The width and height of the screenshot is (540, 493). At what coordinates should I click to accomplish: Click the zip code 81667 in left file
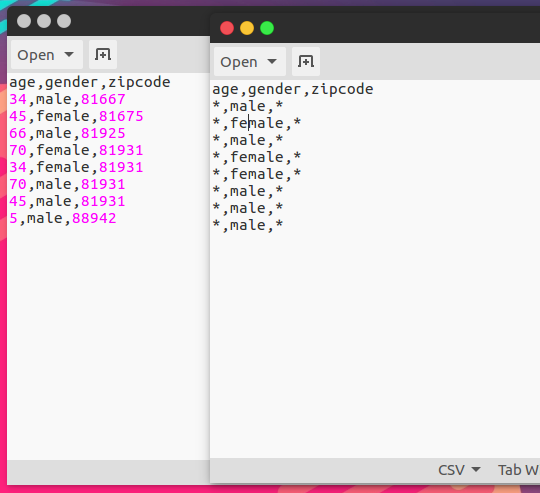103,99
